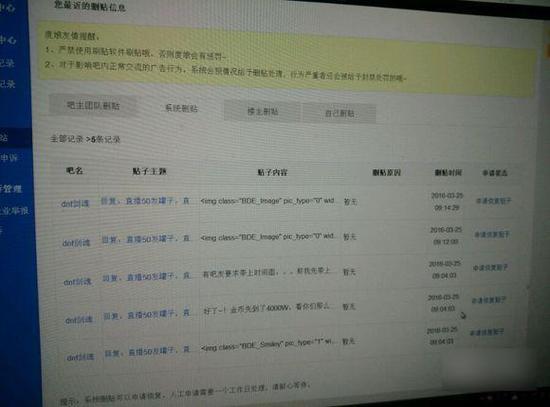Open the 申诉 item in left sidebar

point(9,158)
